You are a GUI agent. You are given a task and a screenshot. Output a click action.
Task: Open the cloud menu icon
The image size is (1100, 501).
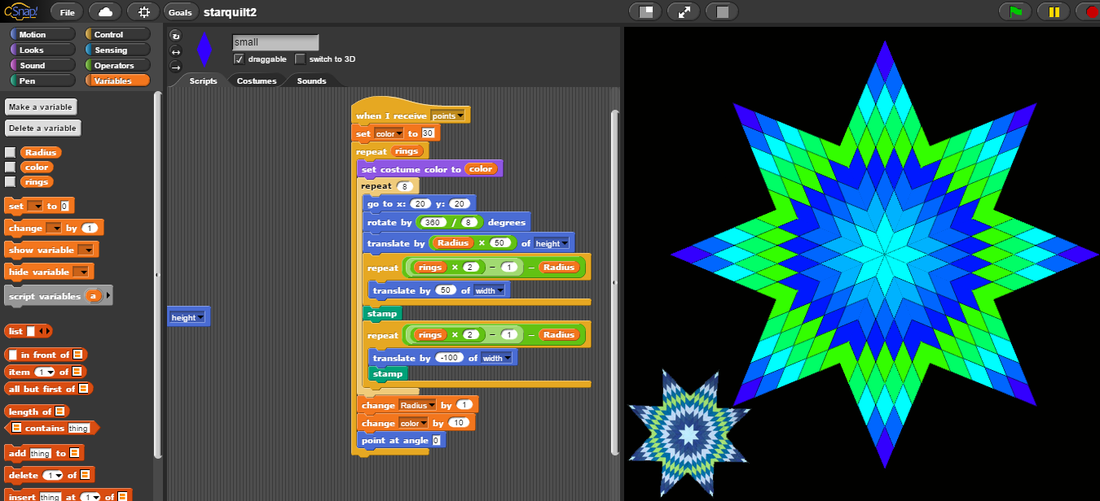tap(105, 12)
